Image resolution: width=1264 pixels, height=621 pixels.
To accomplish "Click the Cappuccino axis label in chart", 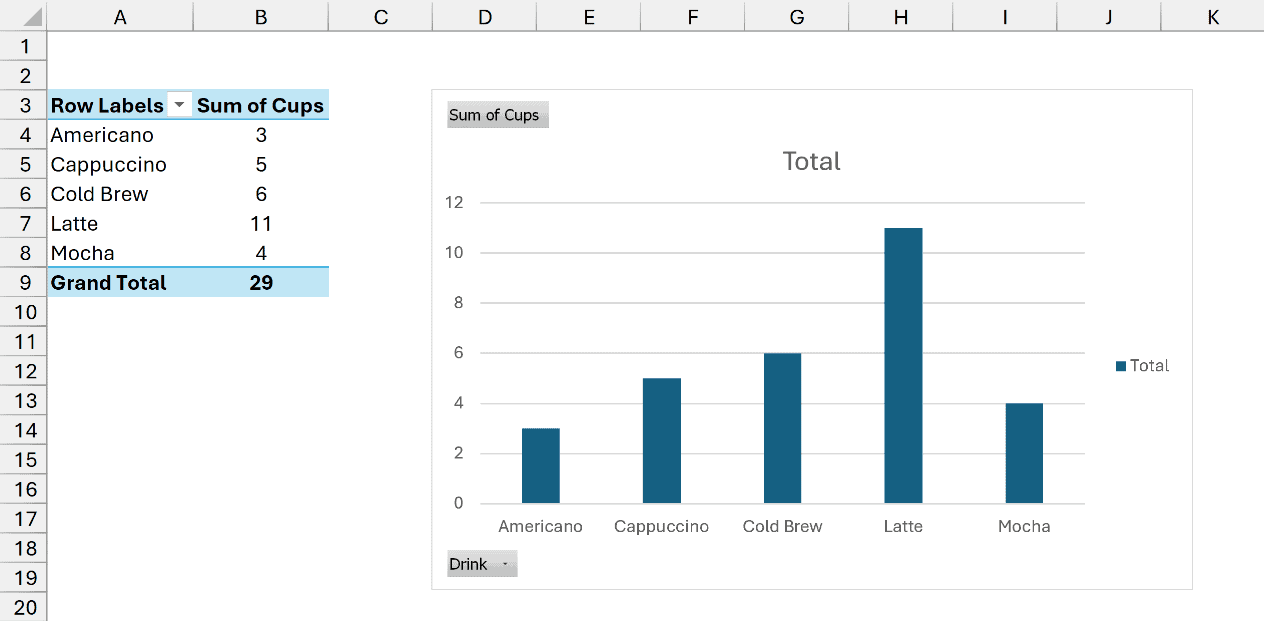I will [x=661, y=526].
